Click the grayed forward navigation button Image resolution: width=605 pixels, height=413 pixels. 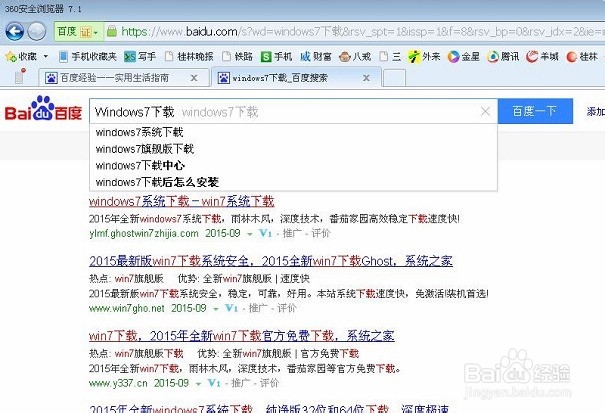(x=37, y=32)
